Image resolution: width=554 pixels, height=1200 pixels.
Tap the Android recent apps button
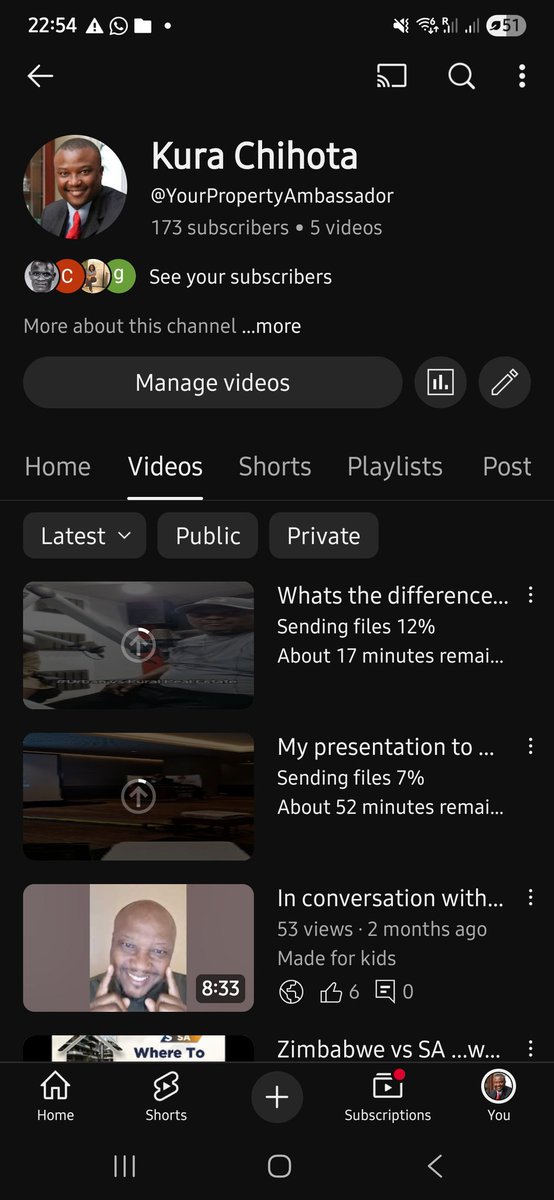click(124, 1166)
